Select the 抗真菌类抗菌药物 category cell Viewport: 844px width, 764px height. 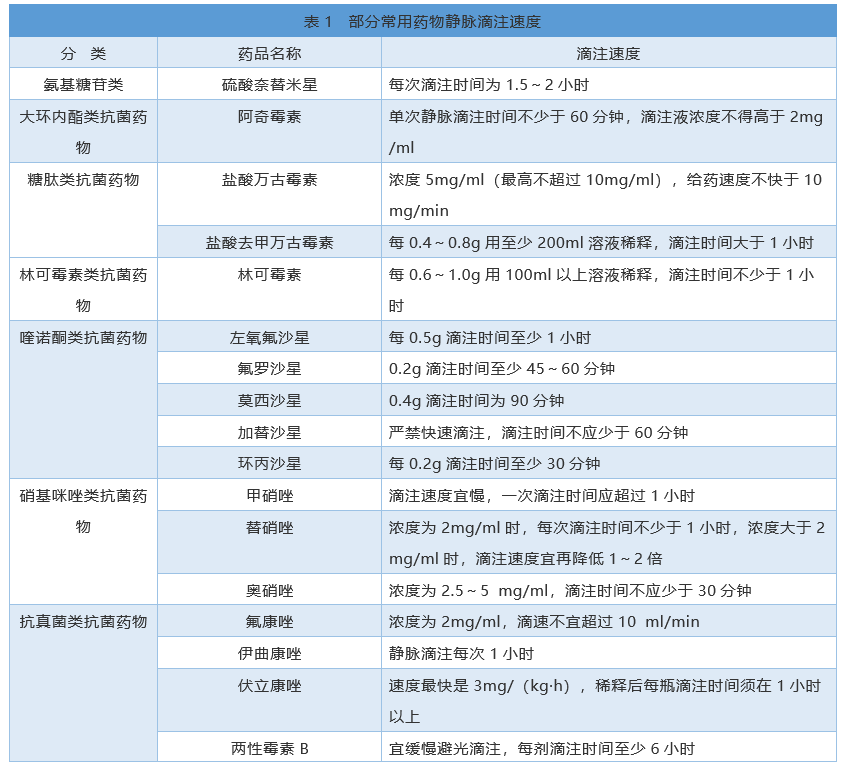click(x=83, y=683)
